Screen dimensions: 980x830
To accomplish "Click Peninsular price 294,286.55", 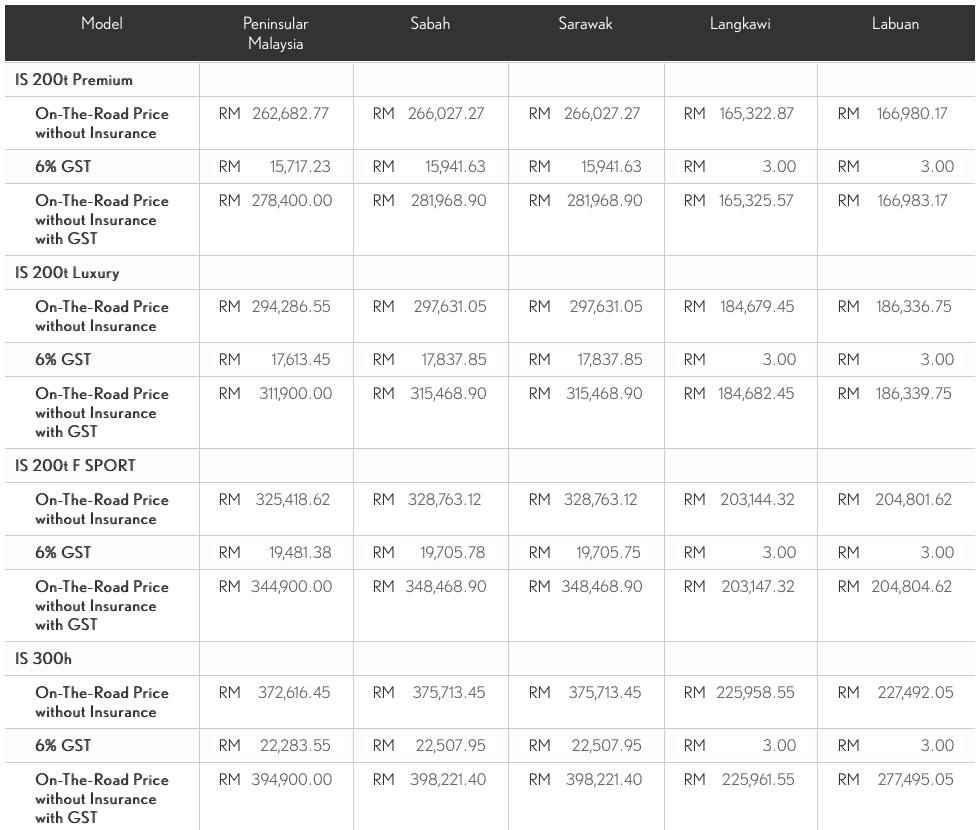I will pyautogui.click(x=291, y=307).
